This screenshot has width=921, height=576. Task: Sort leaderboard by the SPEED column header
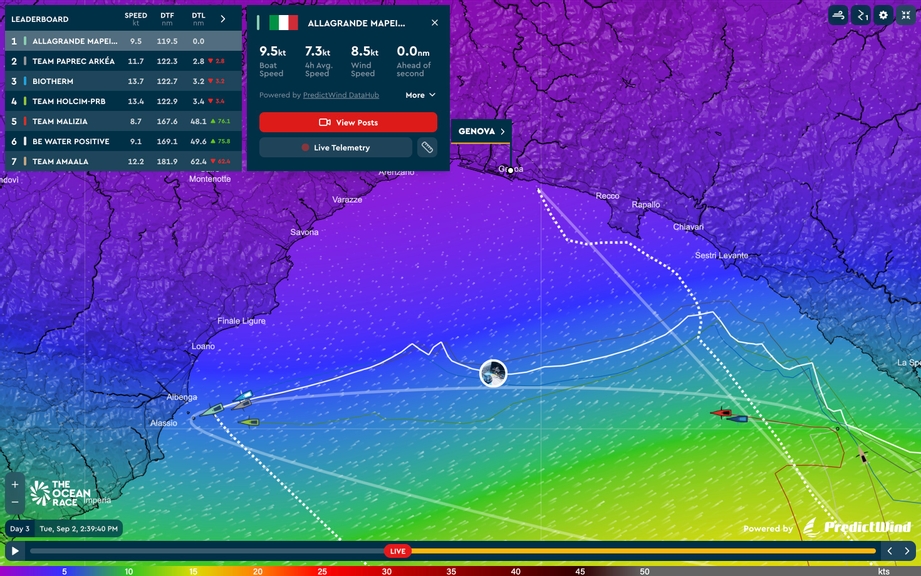pyautogui.click(x=136, y=19)
